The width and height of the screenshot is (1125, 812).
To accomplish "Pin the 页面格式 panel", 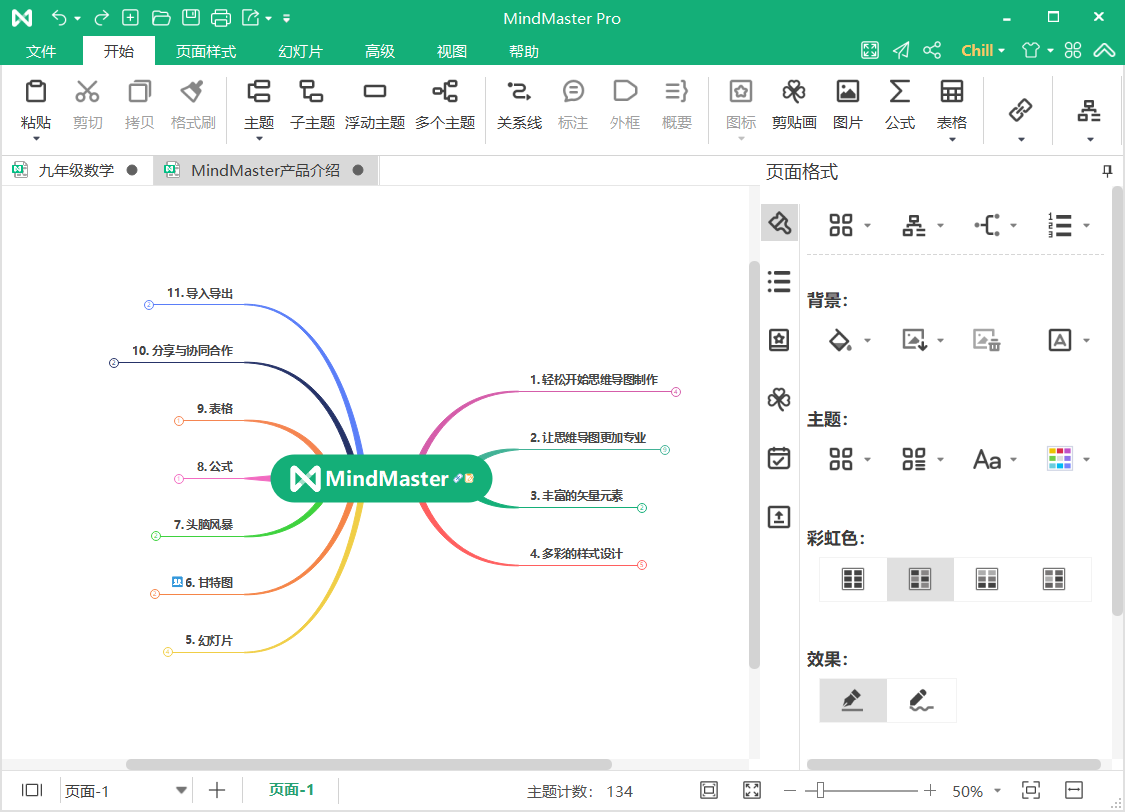I will [x=1107, y=171].
